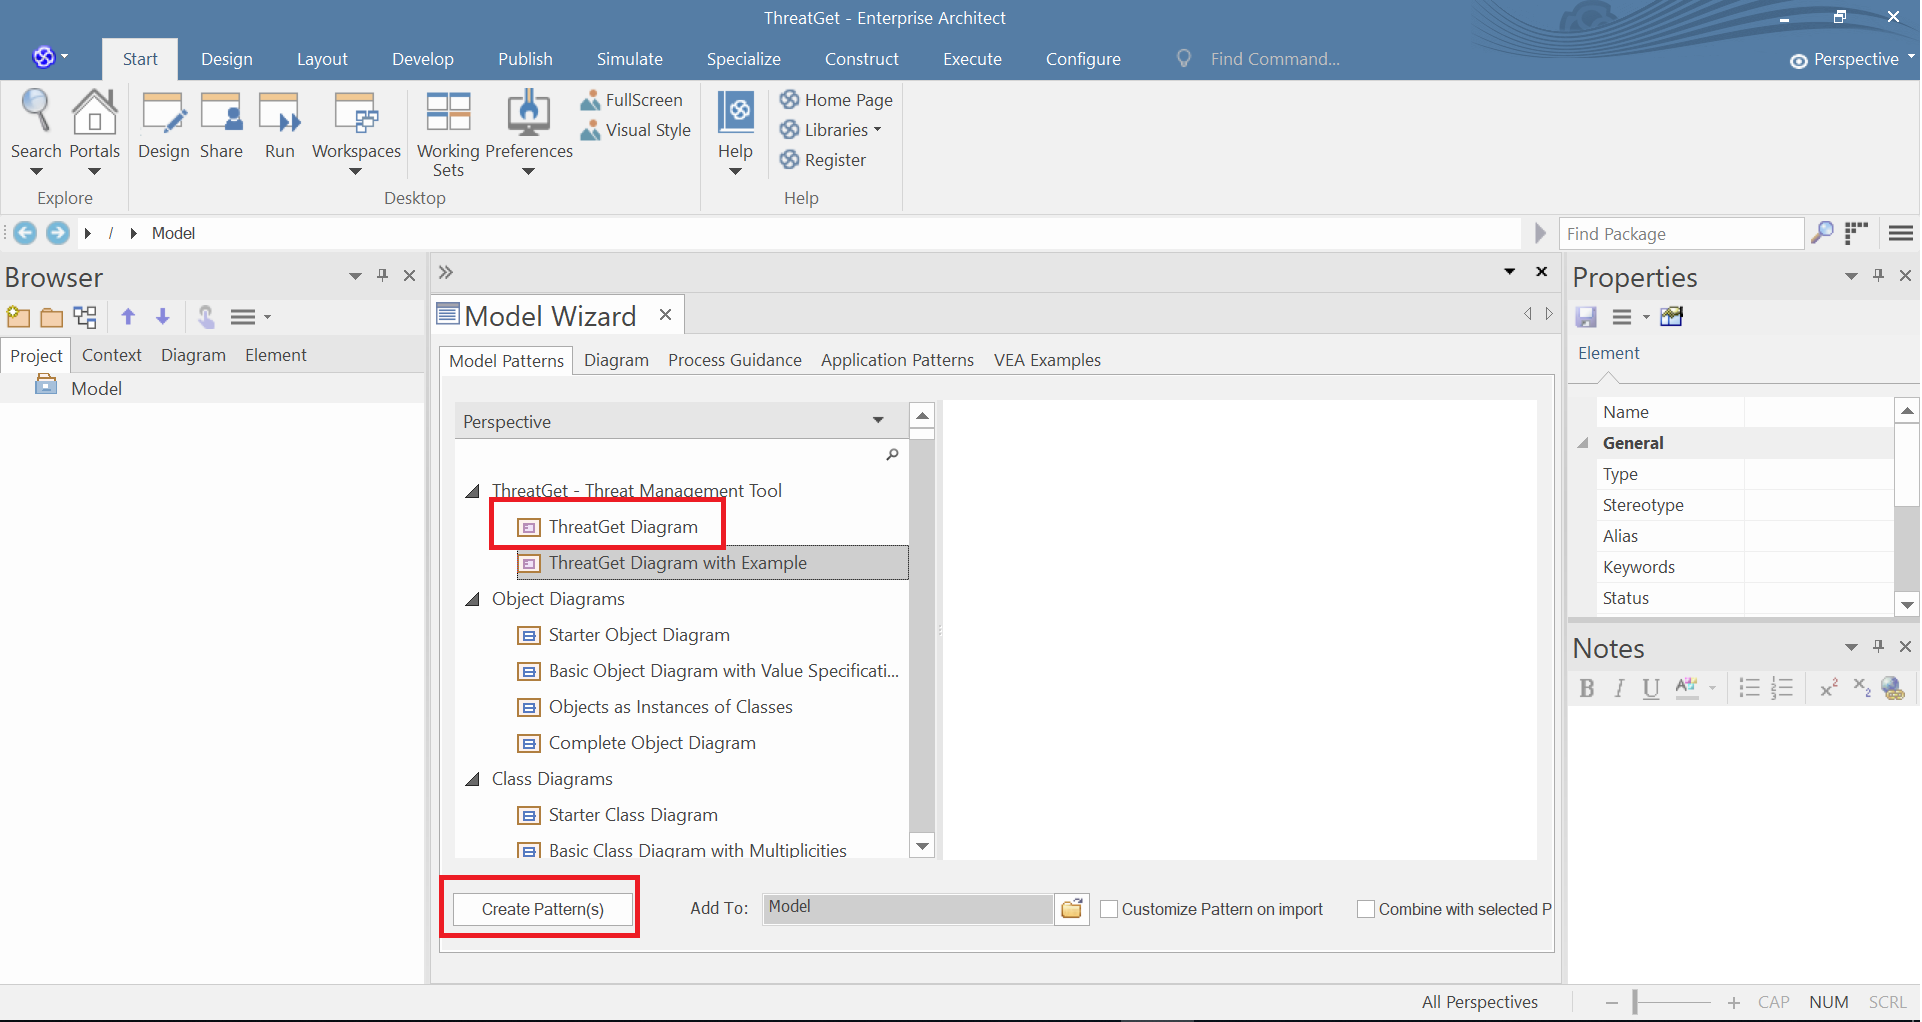Image resolution: width=1922 pixels, height=1022 pixels.
Task: Open the Portals house icon
Action: (95, 112)
